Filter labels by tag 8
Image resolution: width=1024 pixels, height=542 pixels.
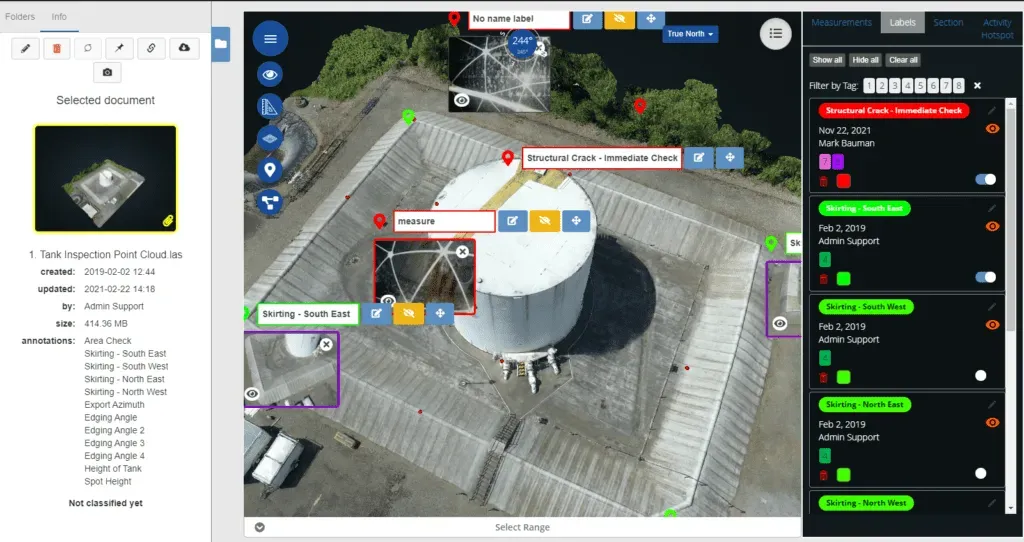pyautogui.click(x=959, y=86)
